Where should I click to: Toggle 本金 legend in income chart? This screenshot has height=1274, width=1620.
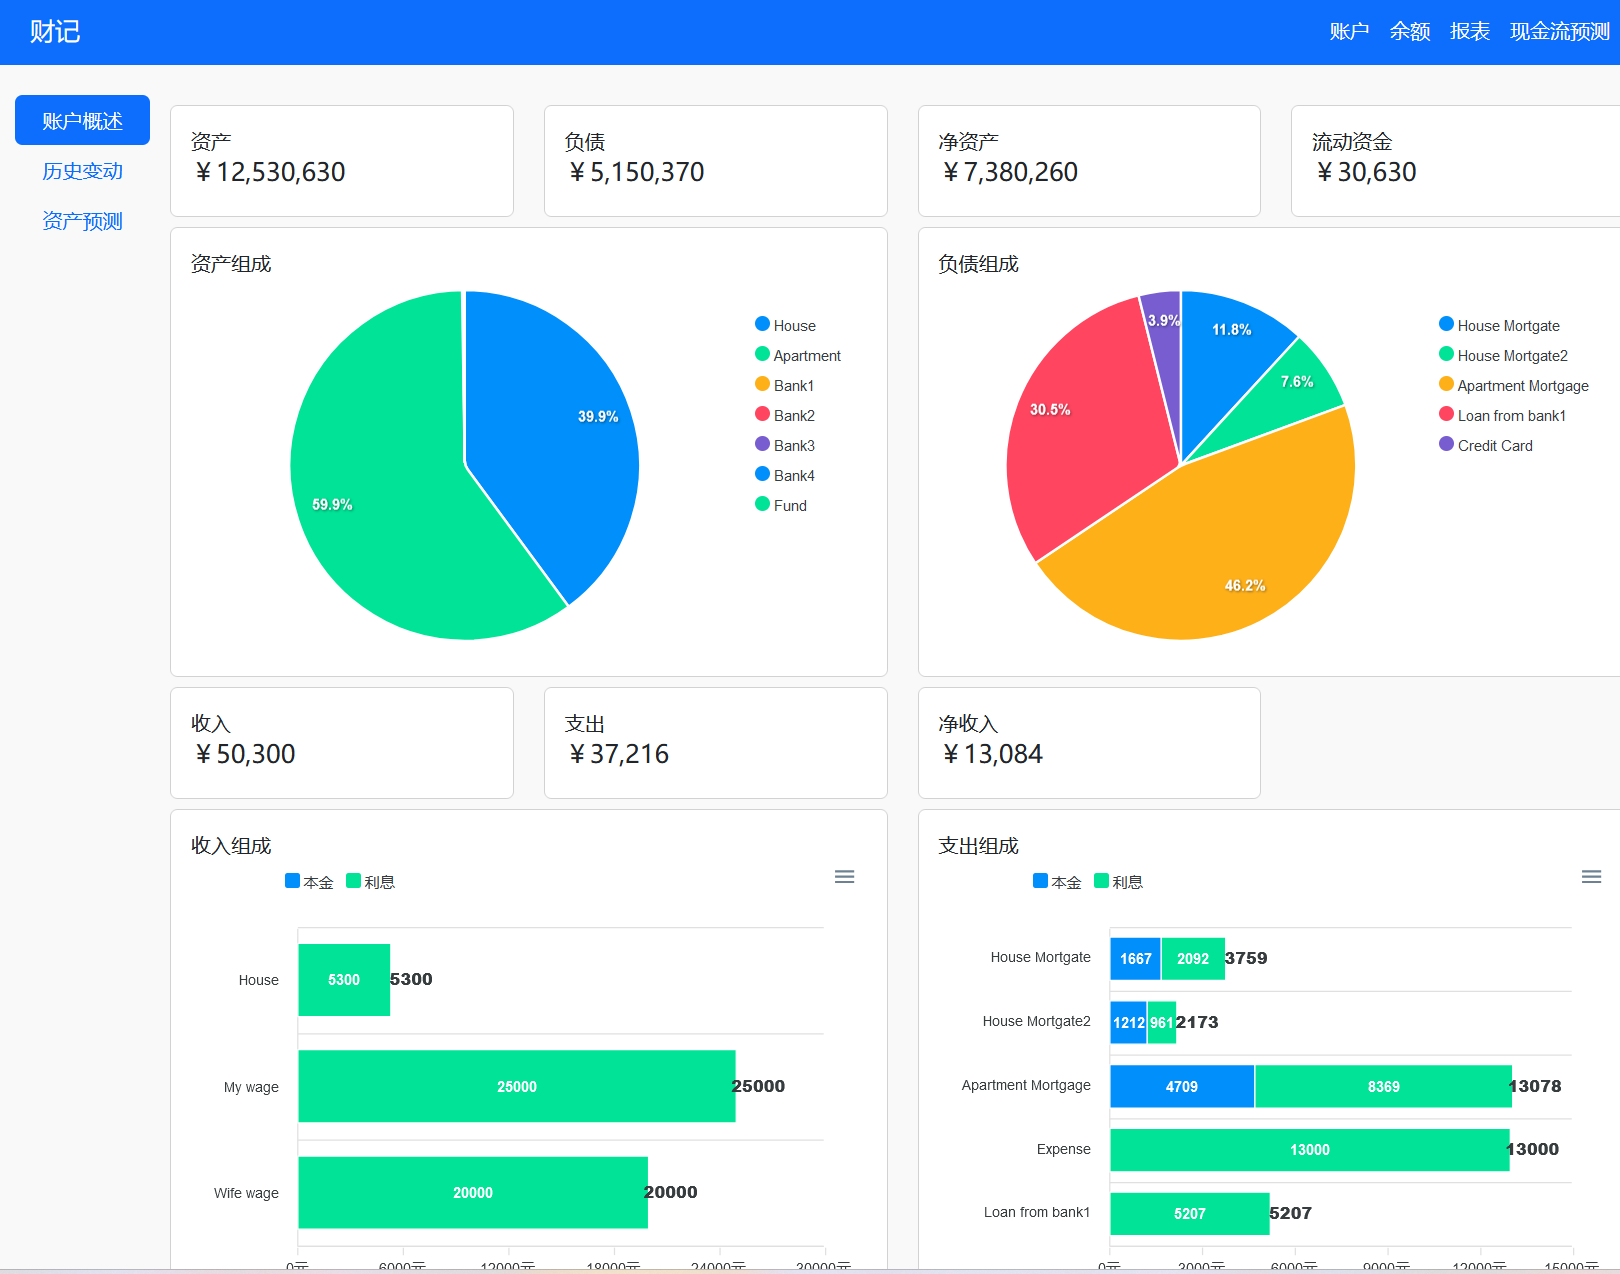309,882
